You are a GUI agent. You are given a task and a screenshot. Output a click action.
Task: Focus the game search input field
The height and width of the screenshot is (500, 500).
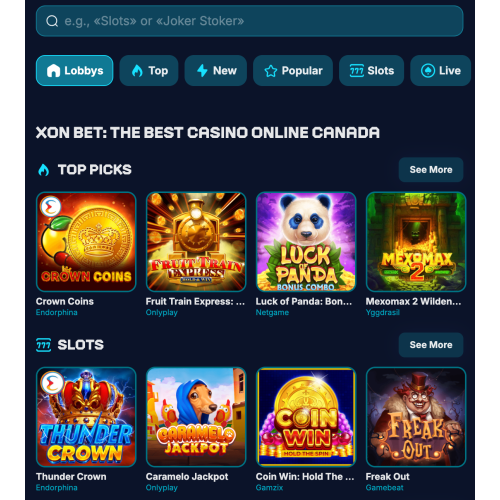click(249, 21)
